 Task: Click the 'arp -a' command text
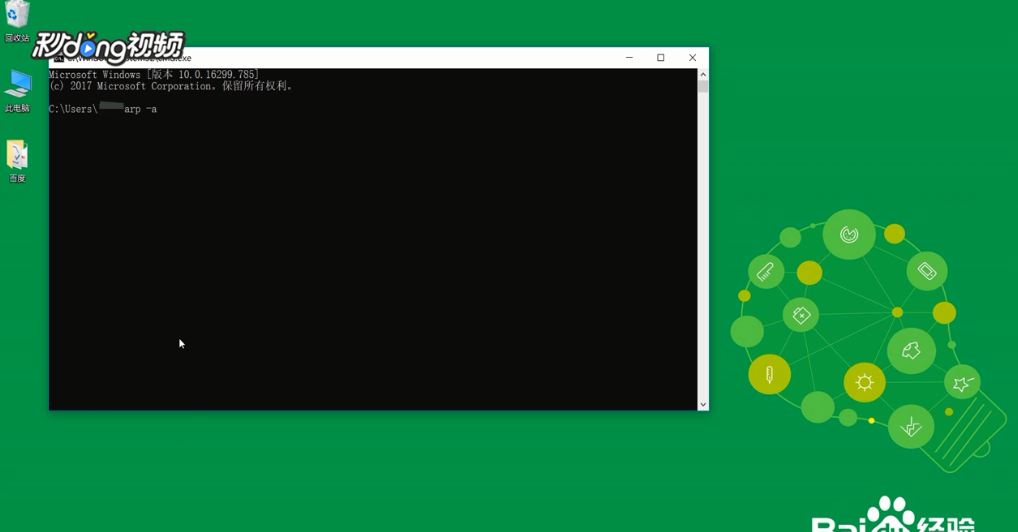(x=140, y=109)
